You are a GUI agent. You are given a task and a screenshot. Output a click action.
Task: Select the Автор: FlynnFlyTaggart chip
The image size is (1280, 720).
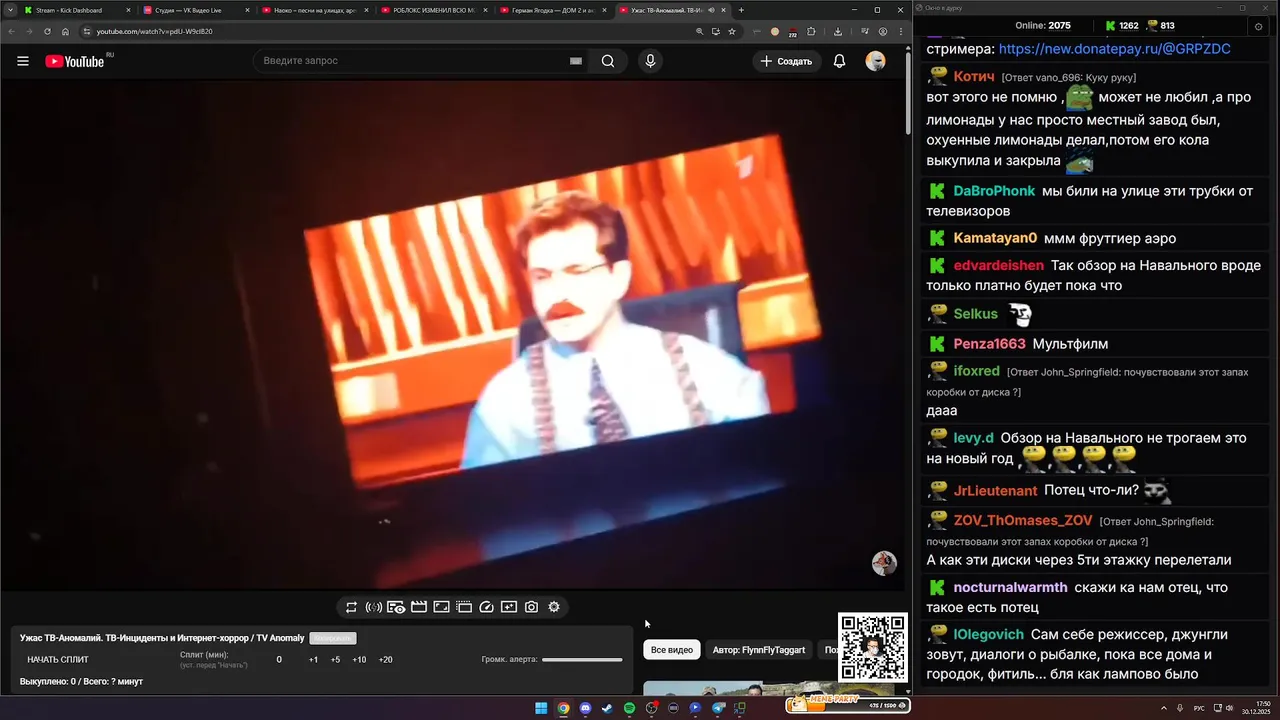pos(759,650)
